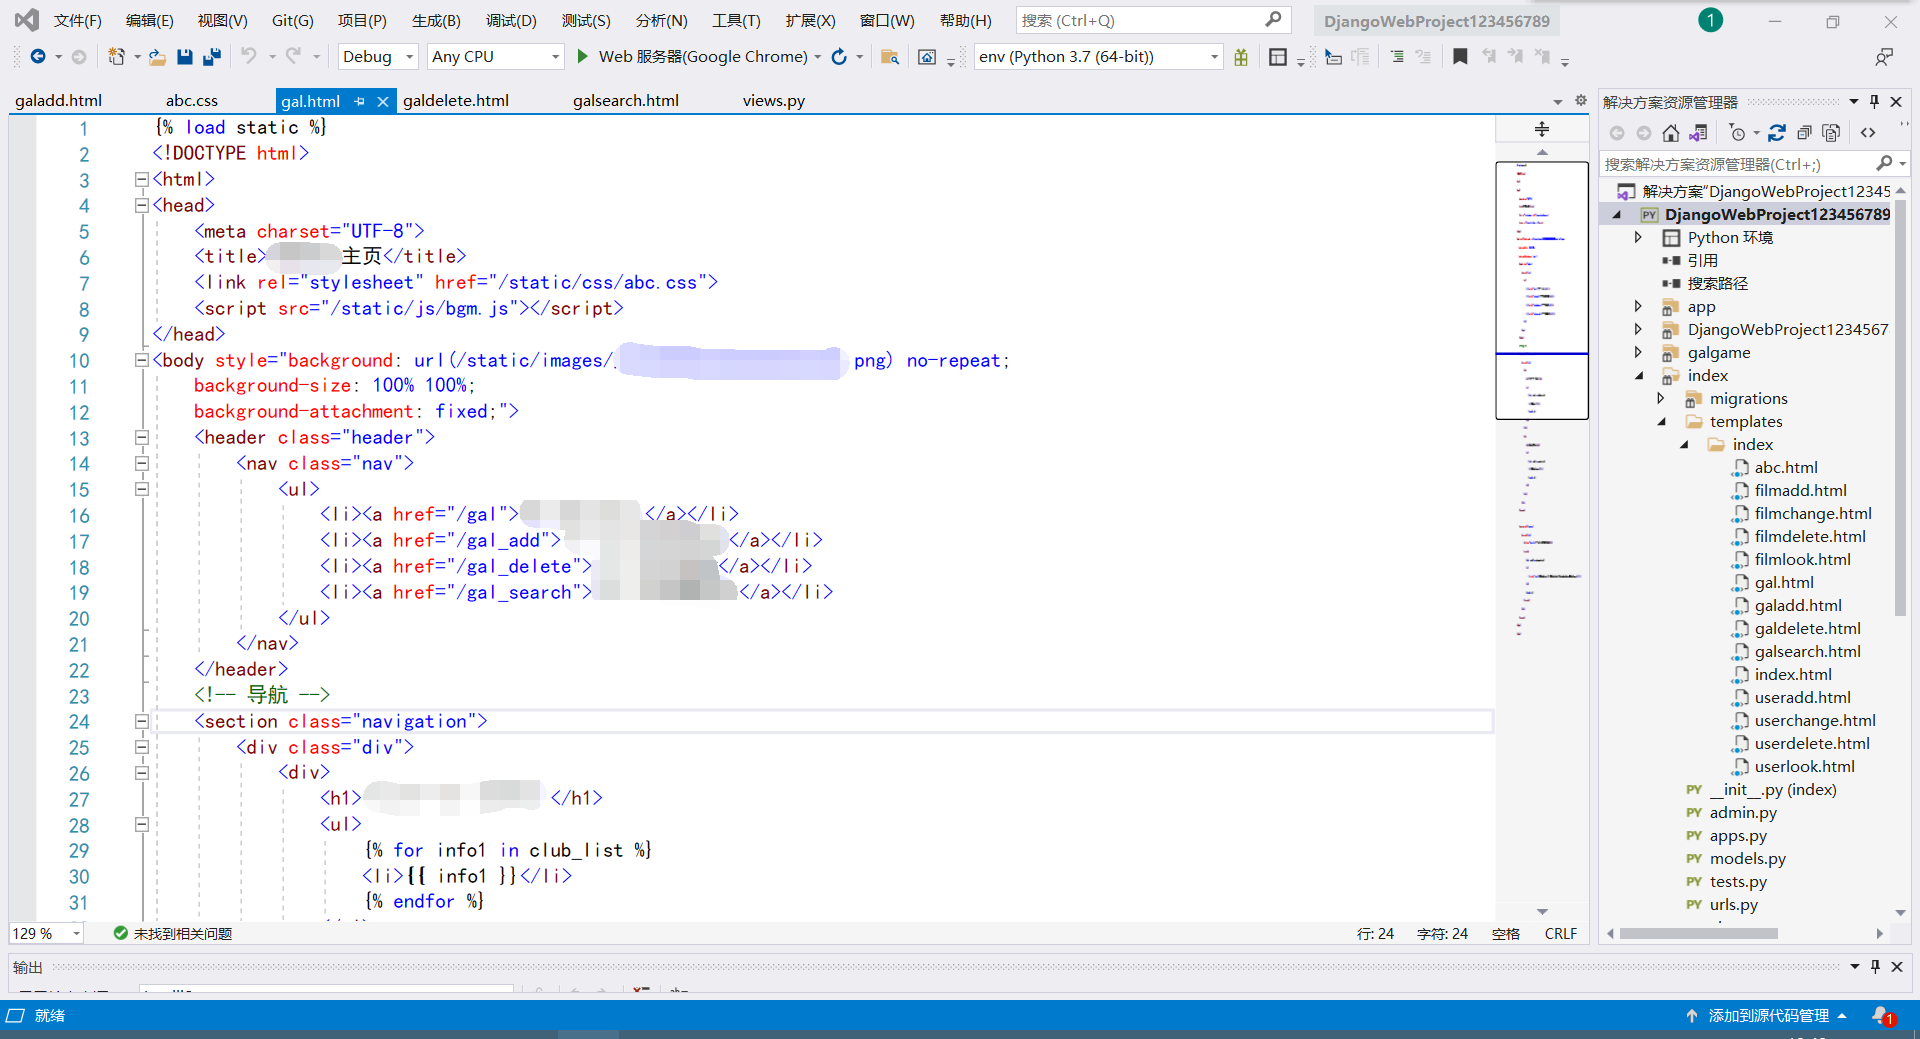1920x1039 pixels.
Task: Open the Git(G) menu
Action: pyautogui.click(x=293, y=20)
